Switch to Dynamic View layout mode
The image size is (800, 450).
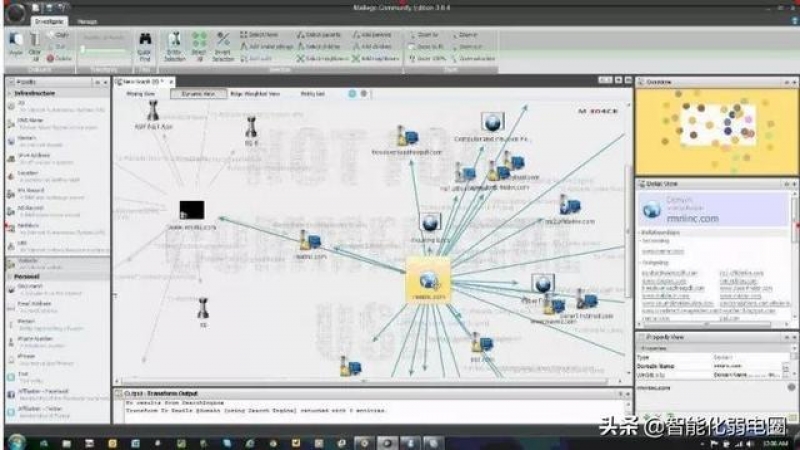click(x=198, y=93)
